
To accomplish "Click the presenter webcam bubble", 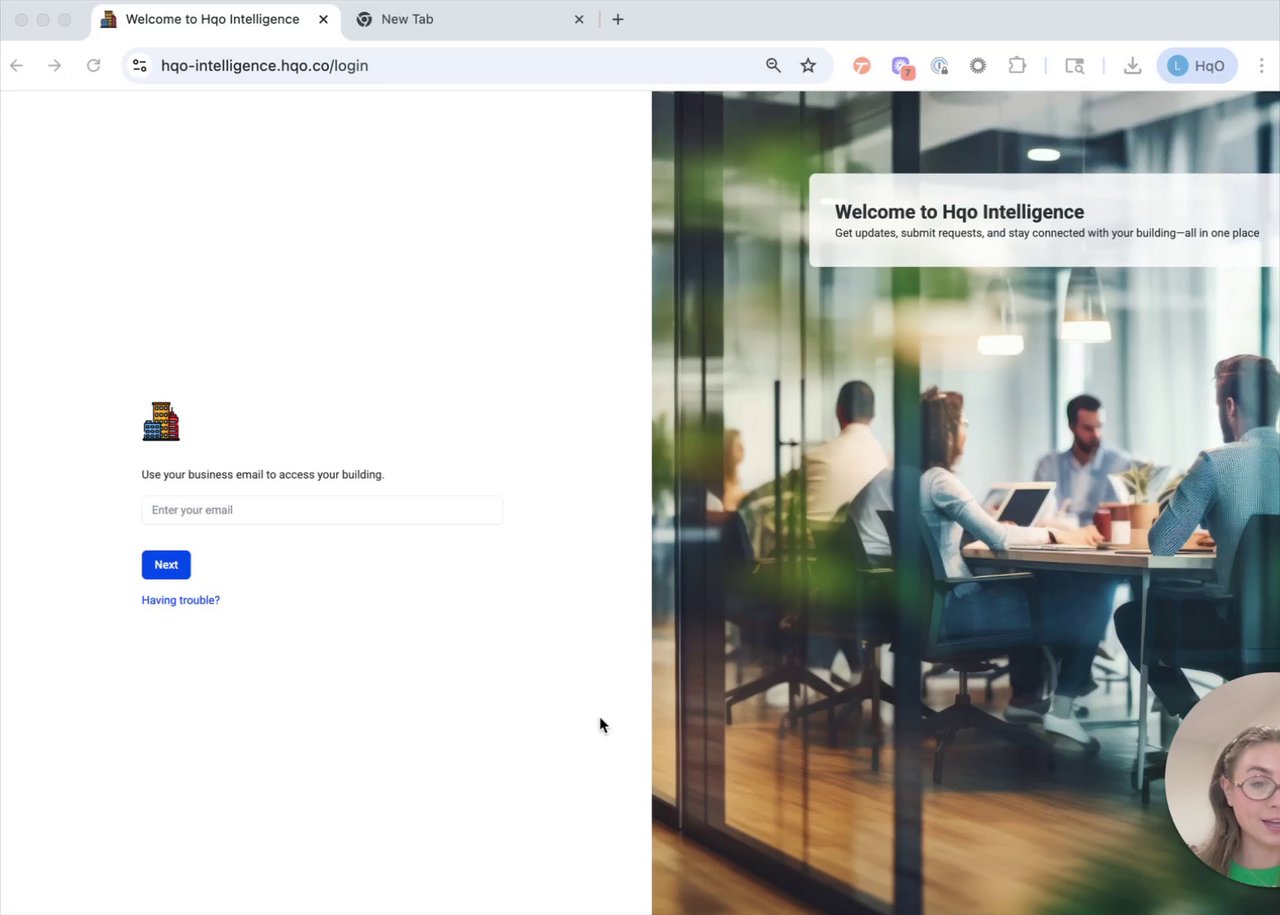I will tap(1223, 779).
